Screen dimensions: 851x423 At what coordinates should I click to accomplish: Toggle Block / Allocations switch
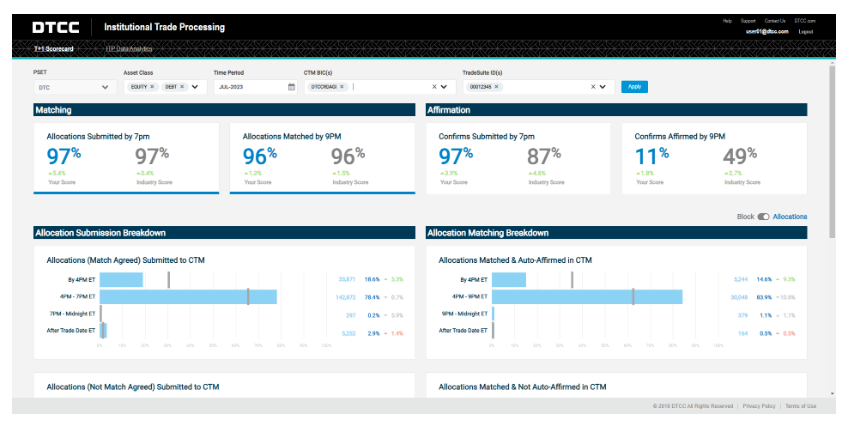click(x=764, y=217)
